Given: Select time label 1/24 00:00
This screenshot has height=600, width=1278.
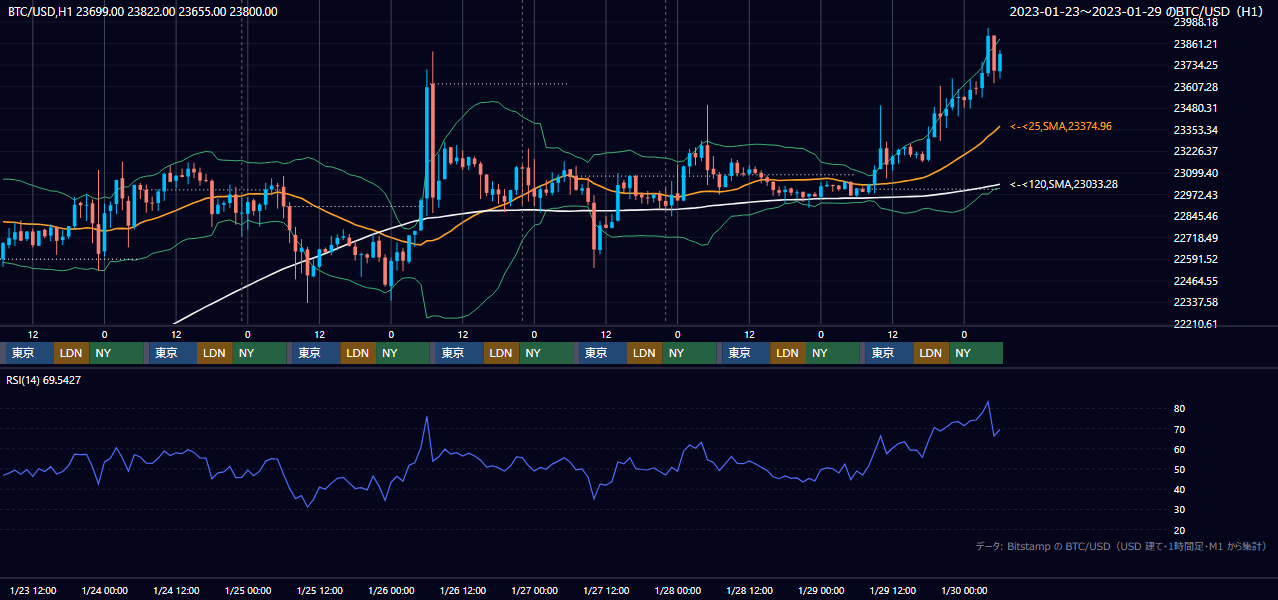Looking at the screenshot, I should pos(105,590).
